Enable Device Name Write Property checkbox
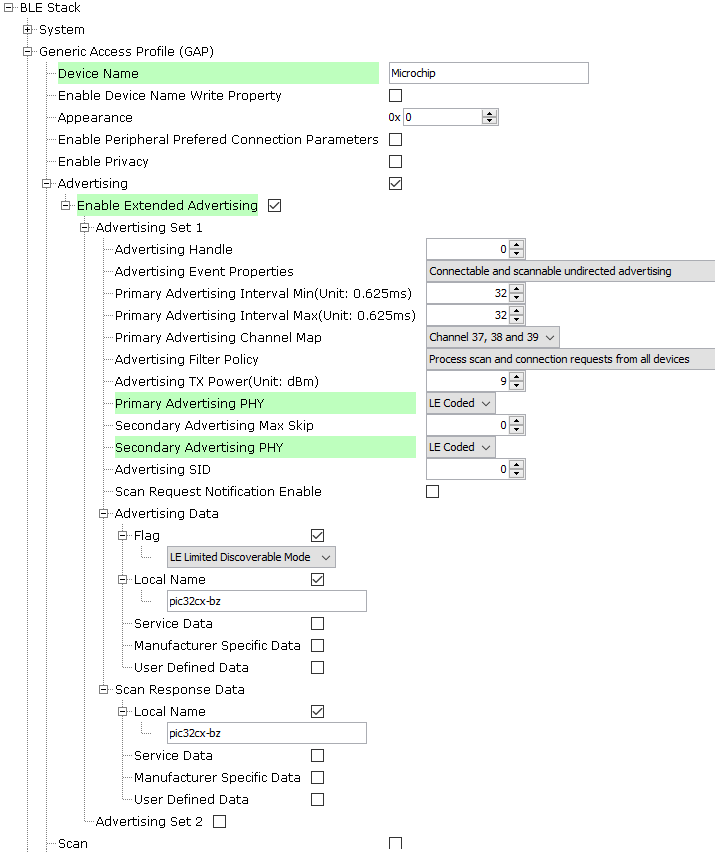This screenshot has width=715, height=852. click(395, 96)
